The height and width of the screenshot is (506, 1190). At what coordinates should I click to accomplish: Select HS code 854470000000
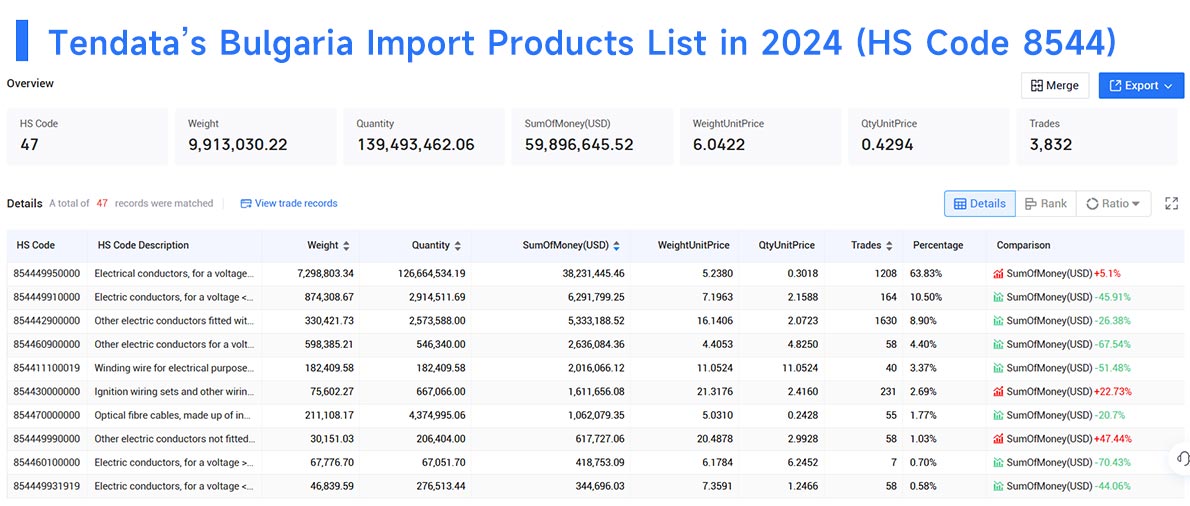[47, 415]
